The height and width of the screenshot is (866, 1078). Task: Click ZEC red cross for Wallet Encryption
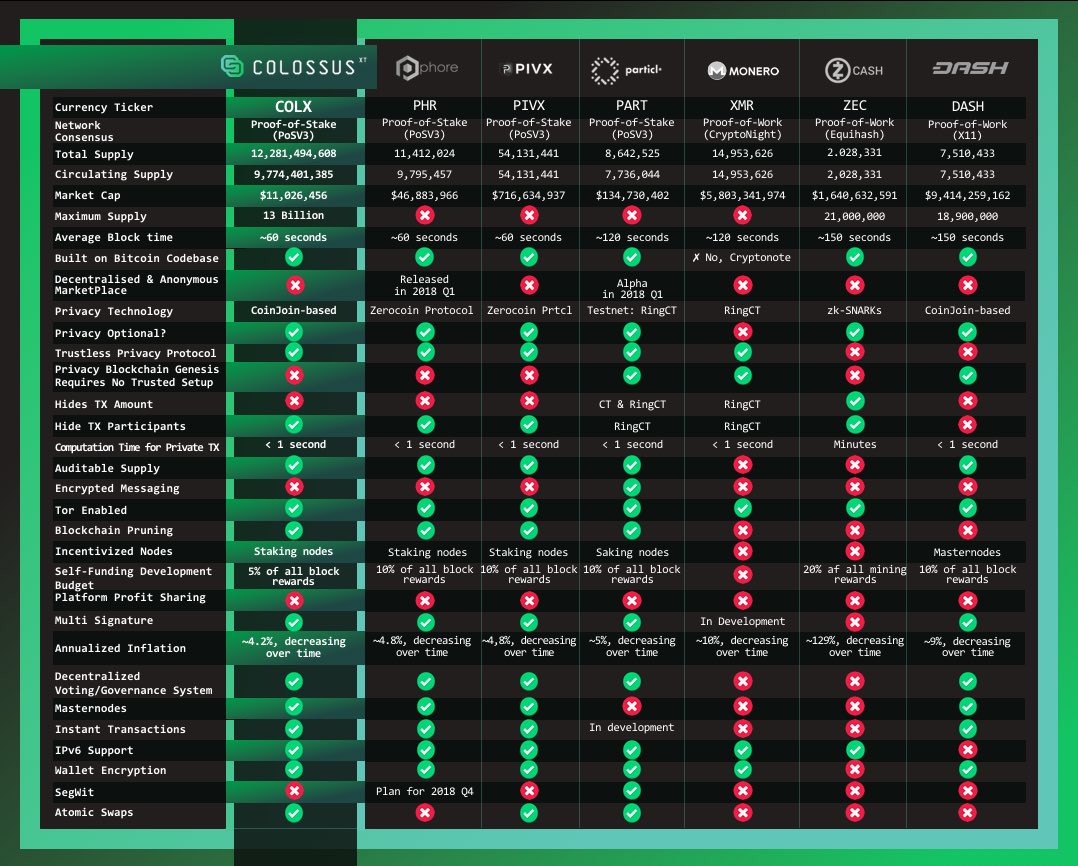point(855,770)
